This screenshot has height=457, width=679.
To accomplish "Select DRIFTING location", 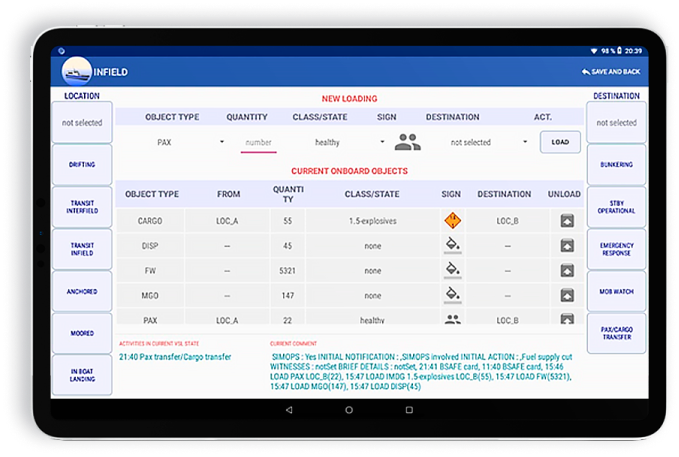I will pos(82,165).
